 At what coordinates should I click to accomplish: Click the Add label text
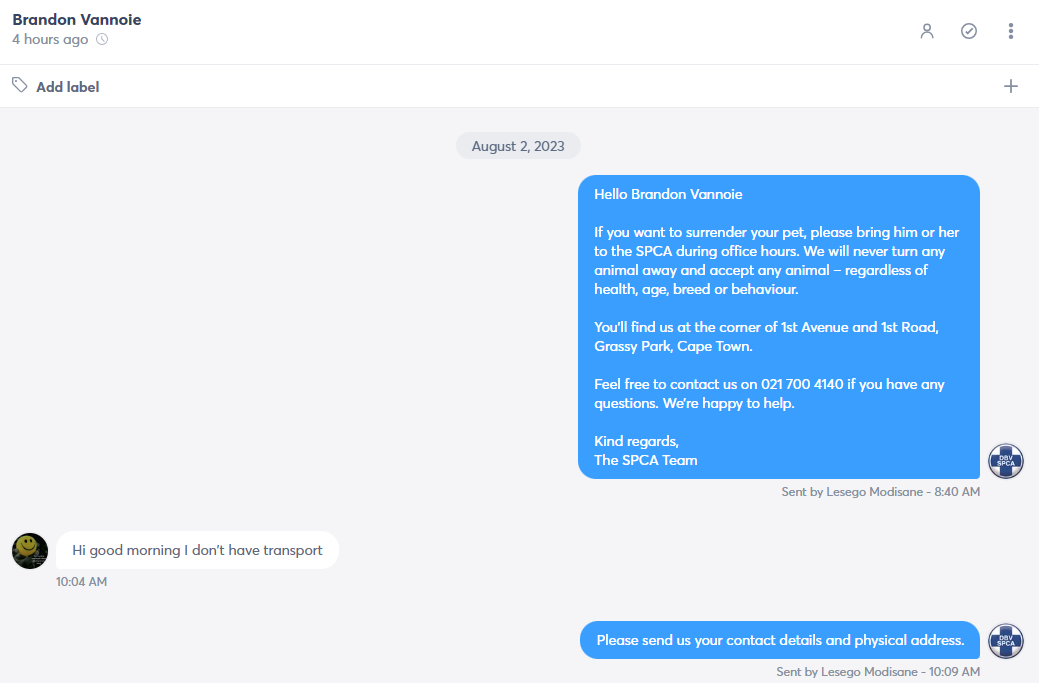coord(68,87)
